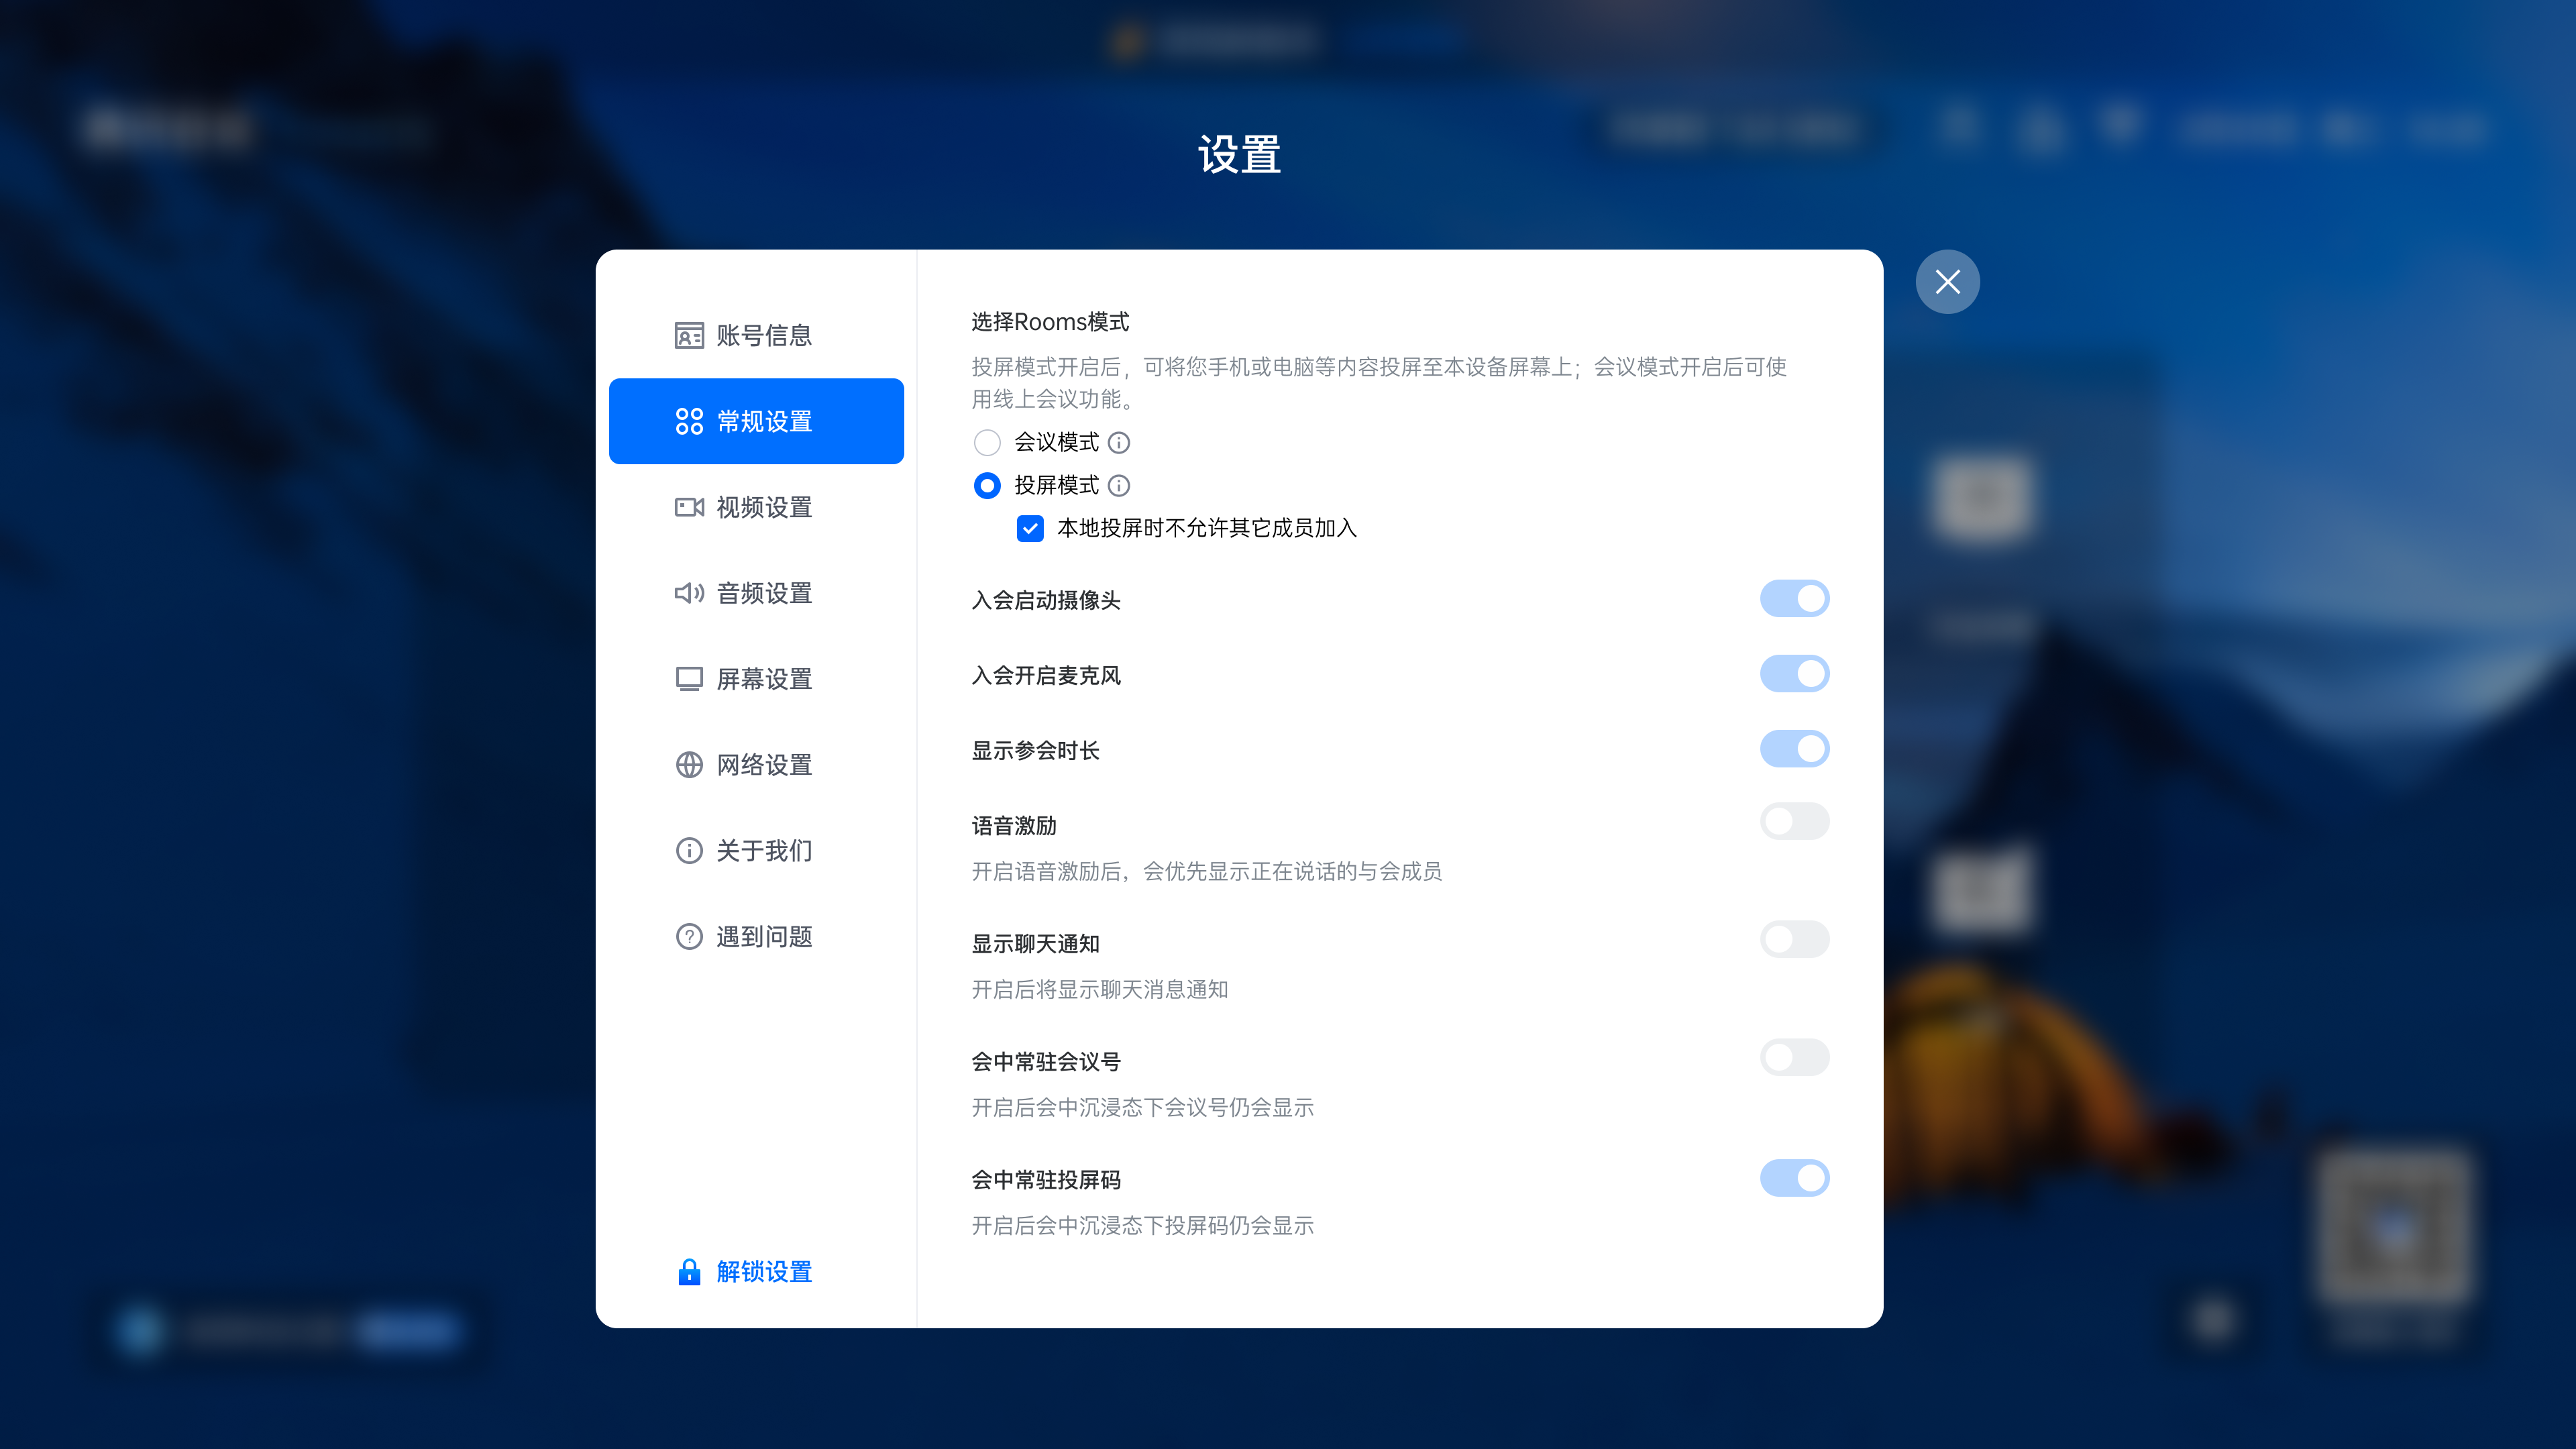The width and height of the screenshot is (2576, 1449).
Task: Click the account info card icon
Action: (x=688, y=335)
